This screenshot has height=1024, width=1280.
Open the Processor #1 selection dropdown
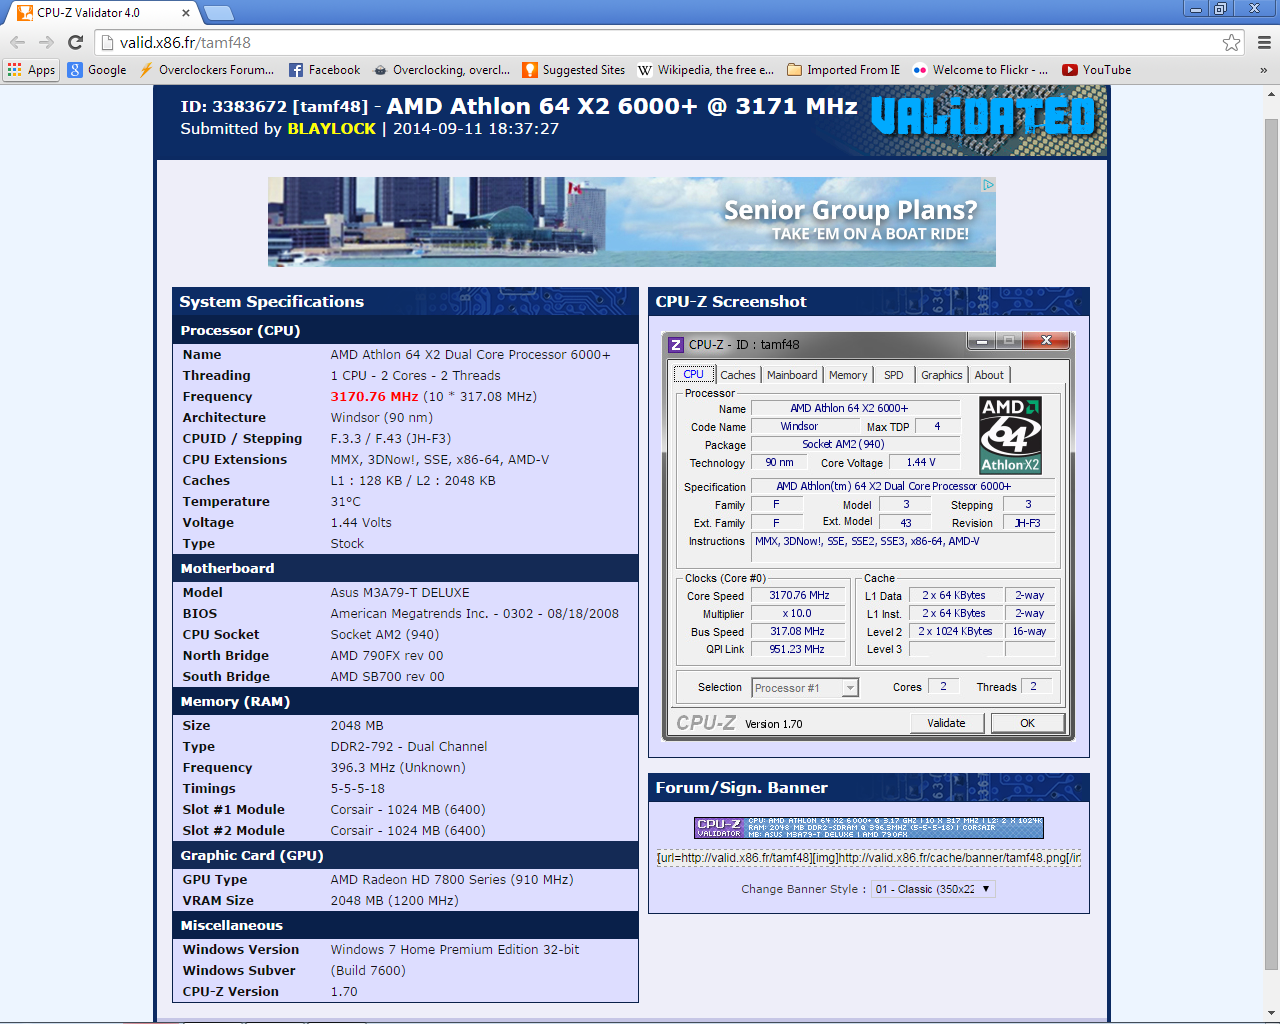point(805,688)
